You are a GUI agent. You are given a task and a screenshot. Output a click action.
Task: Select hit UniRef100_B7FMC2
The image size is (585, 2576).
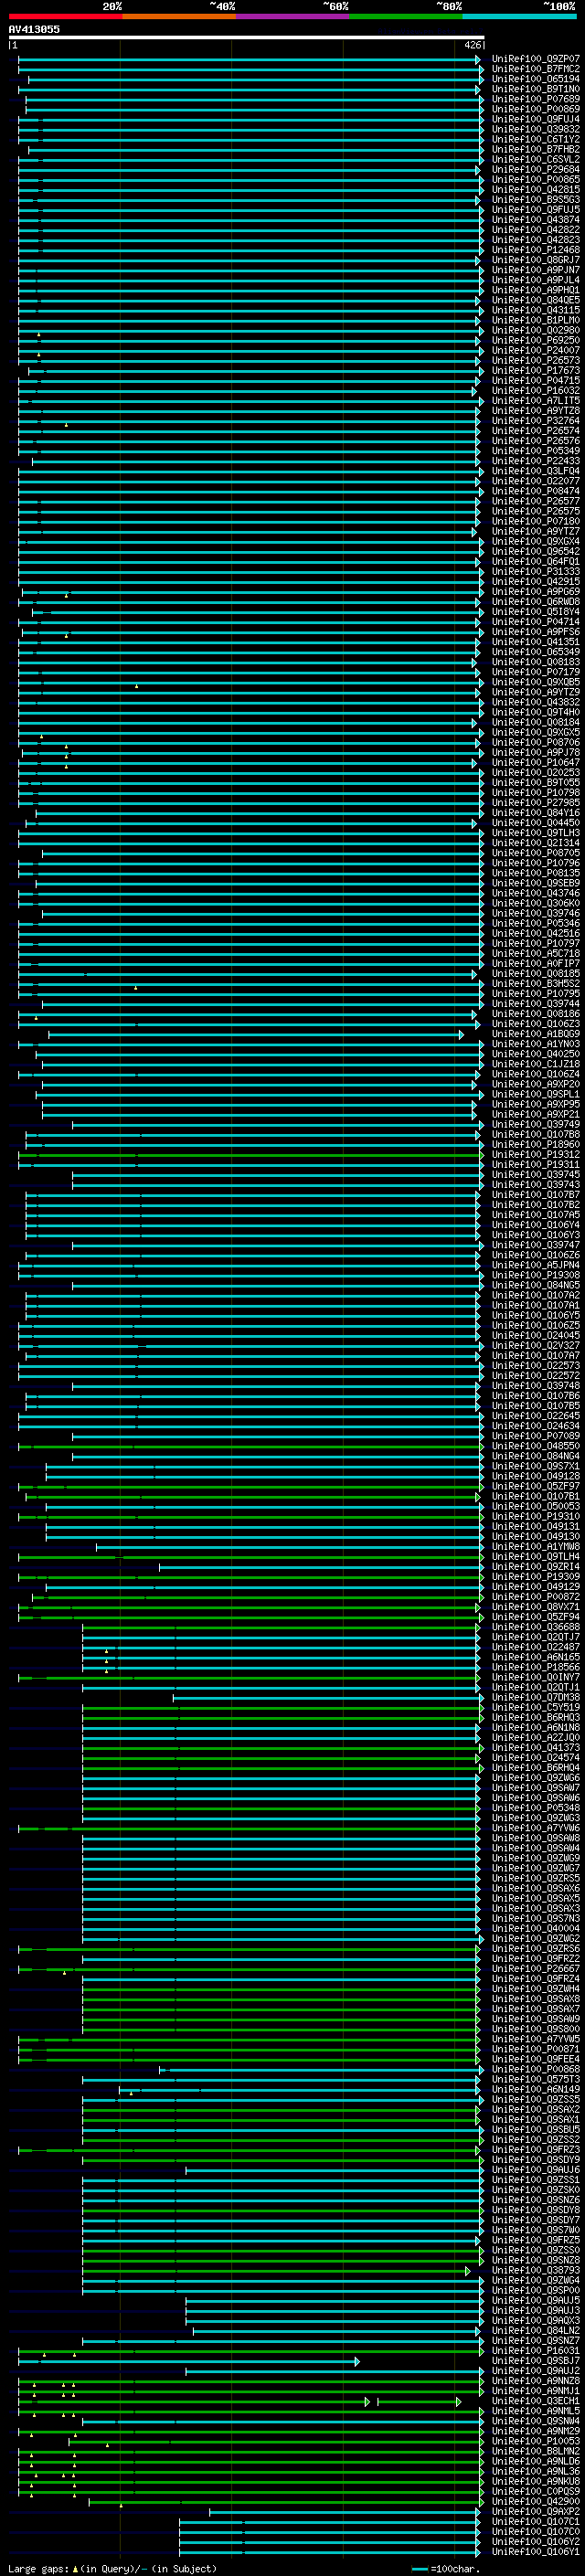535,69
